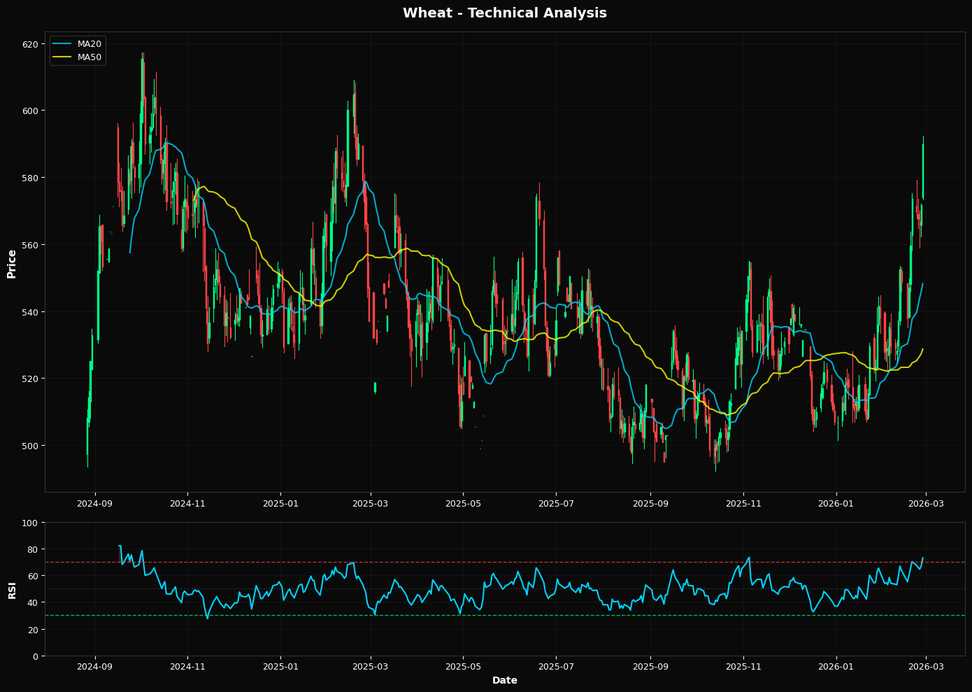The width and height of the screenshot is (972, 692).
Task: Click 2025-01 date tick under the RSI chart
Action: (x=281, y=668)
